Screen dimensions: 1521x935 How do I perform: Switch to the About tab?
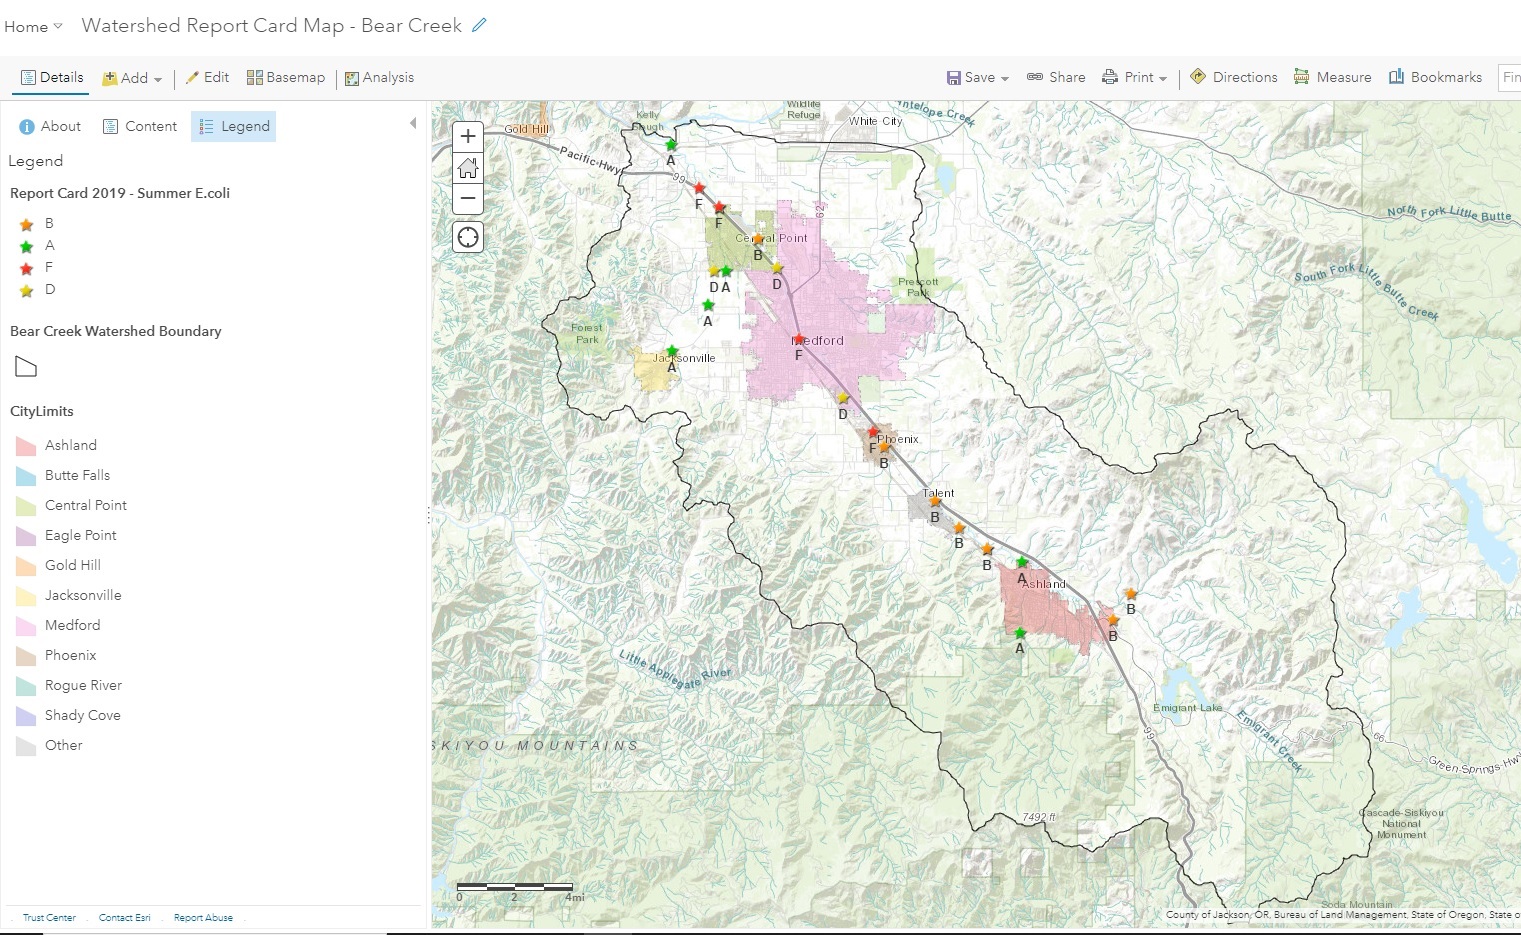pyautogui.click(x=50, y=126)
